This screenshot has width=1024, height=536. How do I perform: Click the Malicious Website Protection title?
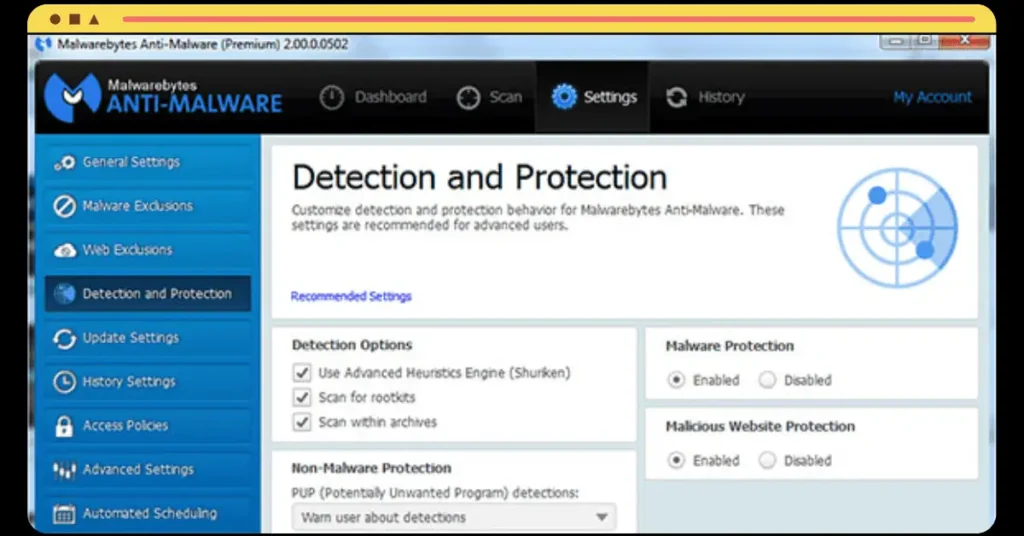760,426
